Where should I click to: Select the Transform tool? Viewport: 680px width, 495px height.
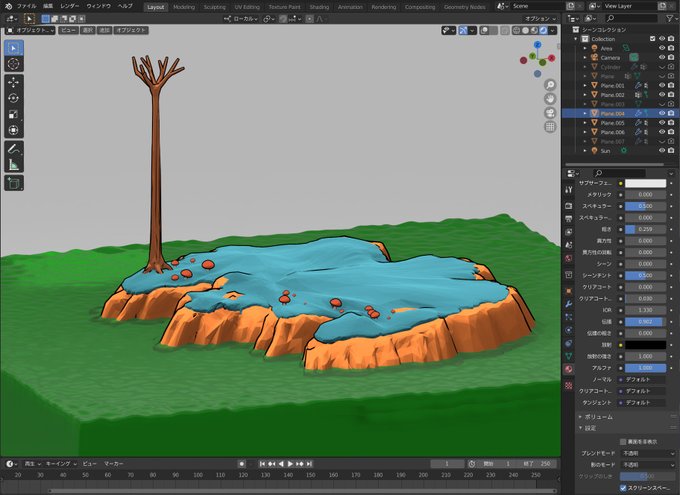pos(13,130)
